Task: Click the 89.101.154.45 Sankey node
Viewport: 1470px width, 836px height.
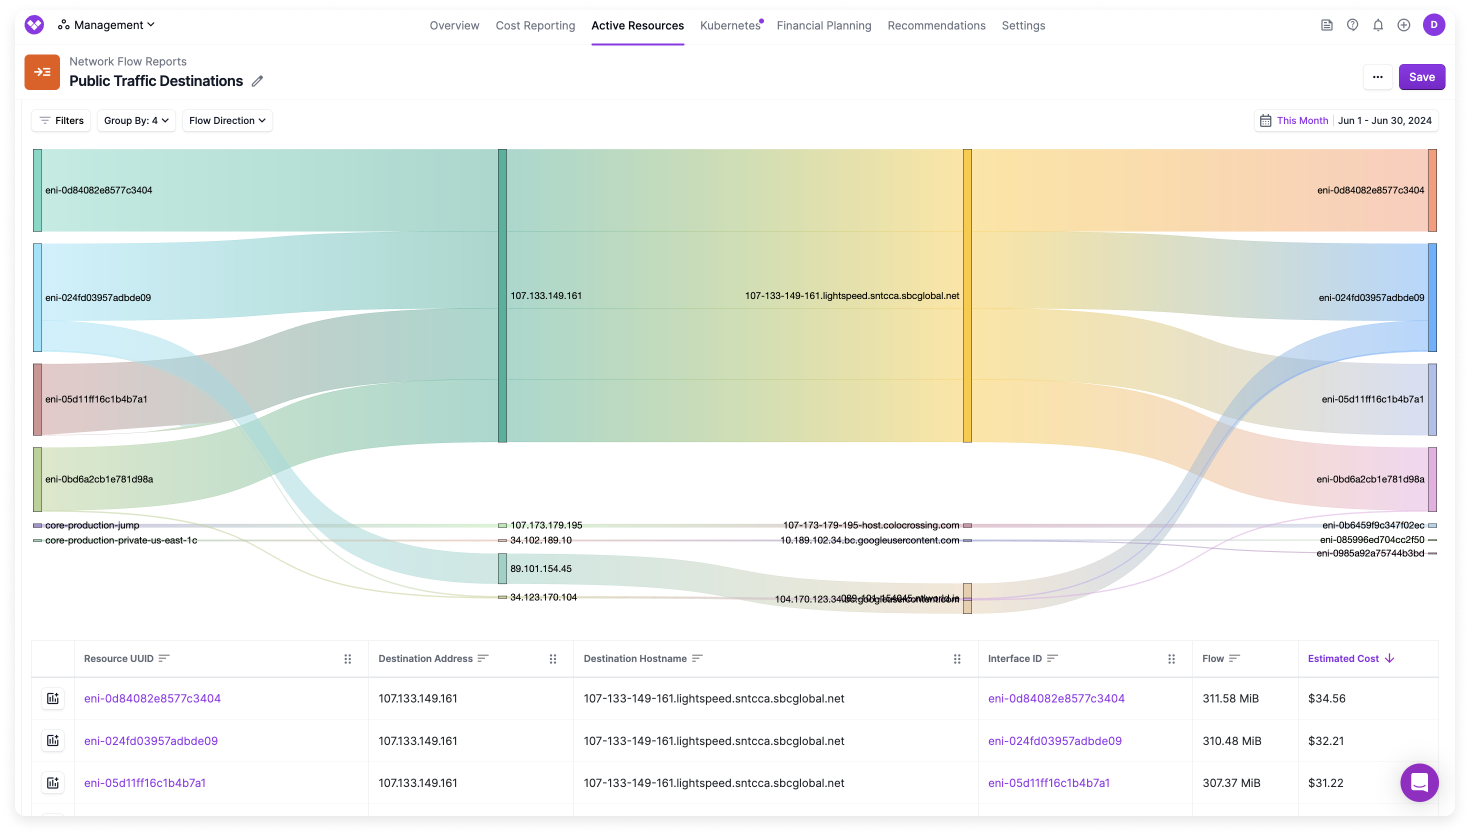Action: 503,569
